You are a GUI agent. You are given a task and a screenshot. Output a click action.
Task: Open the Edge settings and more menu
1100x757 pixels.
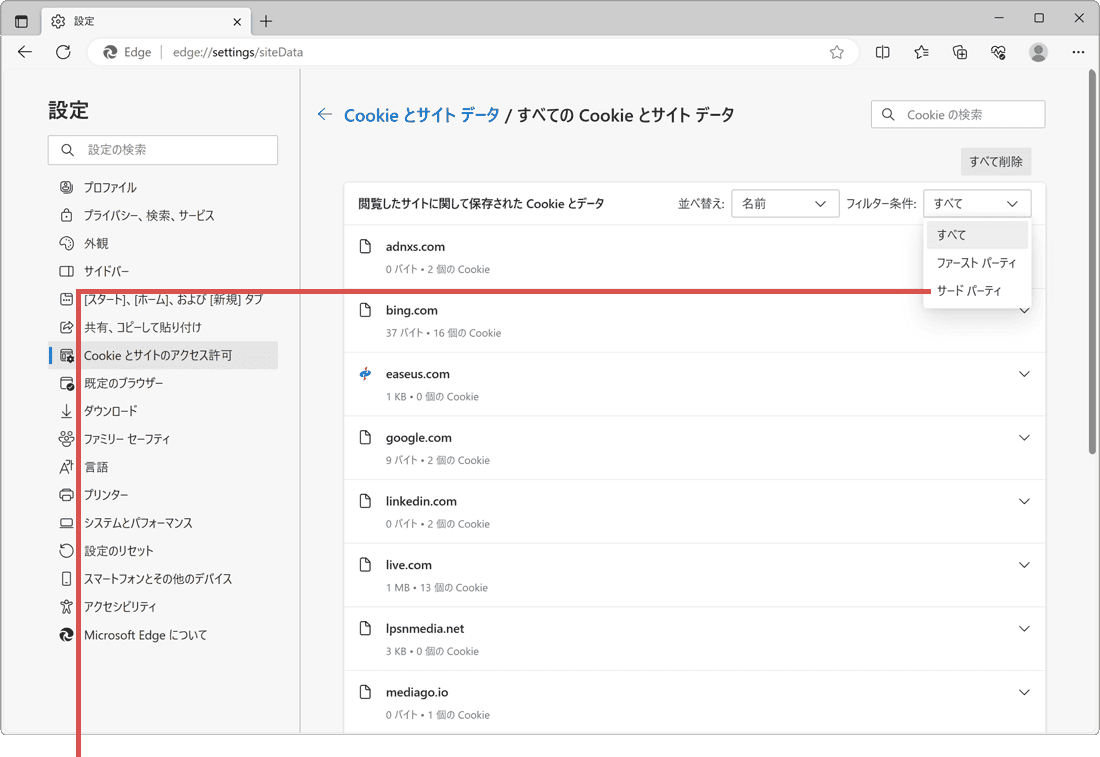1078,52
